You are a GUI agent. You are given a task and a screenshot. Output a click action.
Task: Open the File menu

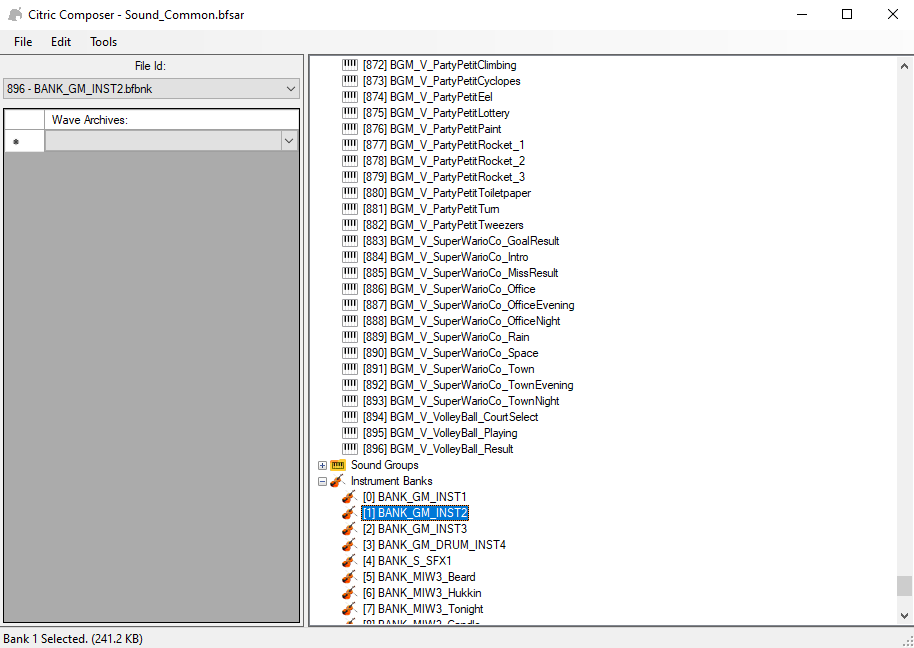23,42
